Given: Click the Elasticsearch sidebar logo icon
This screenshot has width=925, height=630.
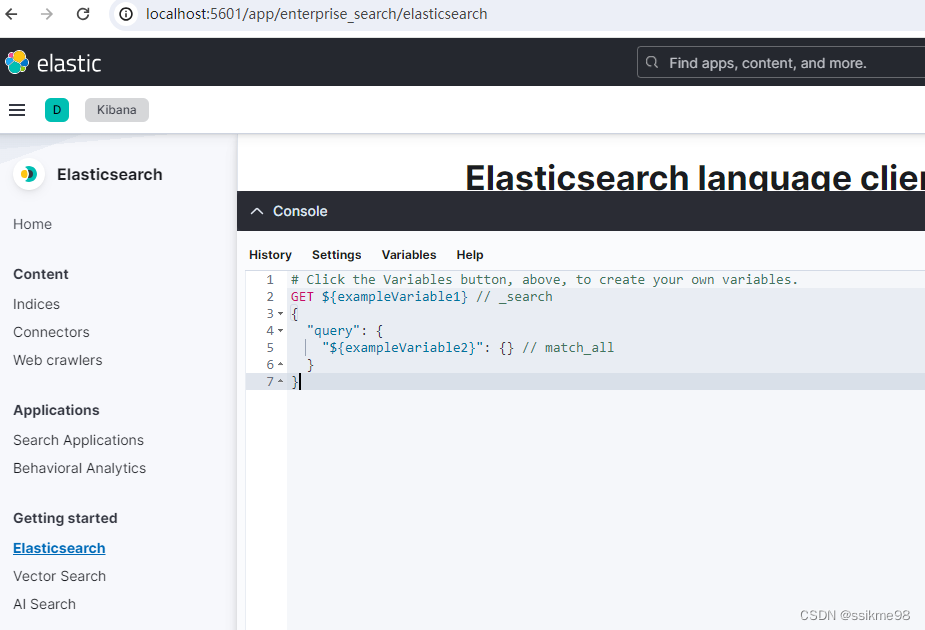Looking at the screenshot, I should (x=29, y=174).
